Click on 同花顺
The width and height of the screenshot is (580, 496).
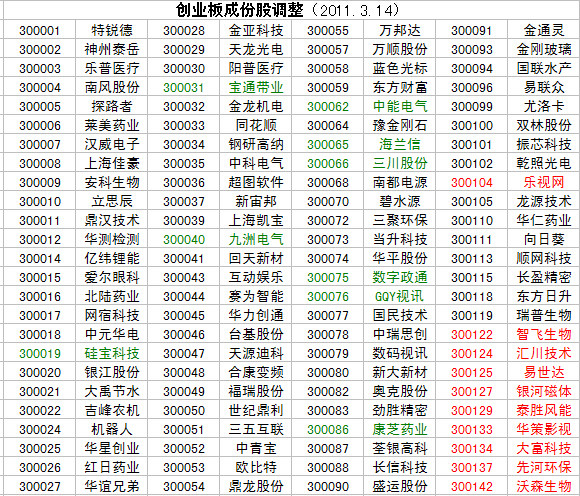[256, 125]
